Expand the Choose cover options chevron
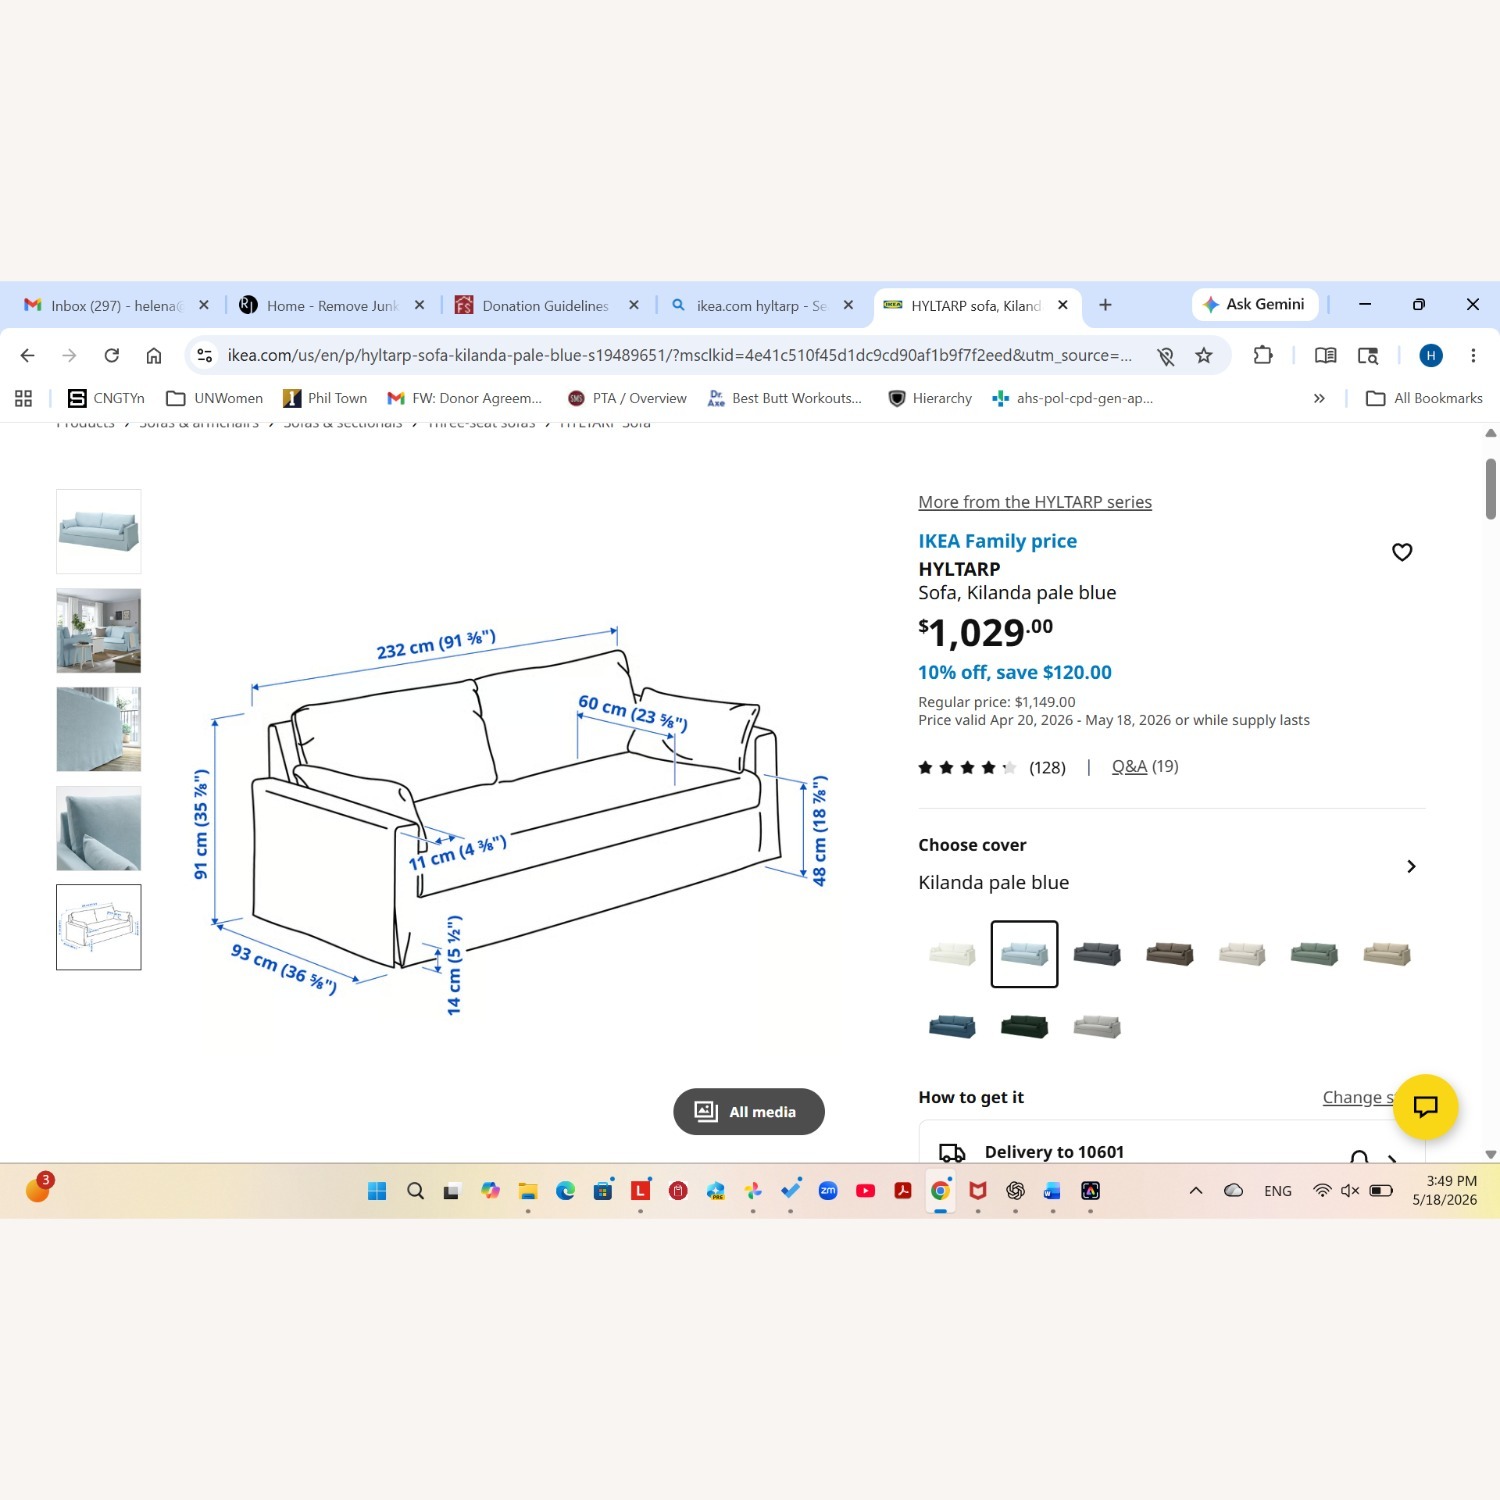The height and width of the screenshot is (1500, 1500). pyautogui.click(x=1411, y=866)
